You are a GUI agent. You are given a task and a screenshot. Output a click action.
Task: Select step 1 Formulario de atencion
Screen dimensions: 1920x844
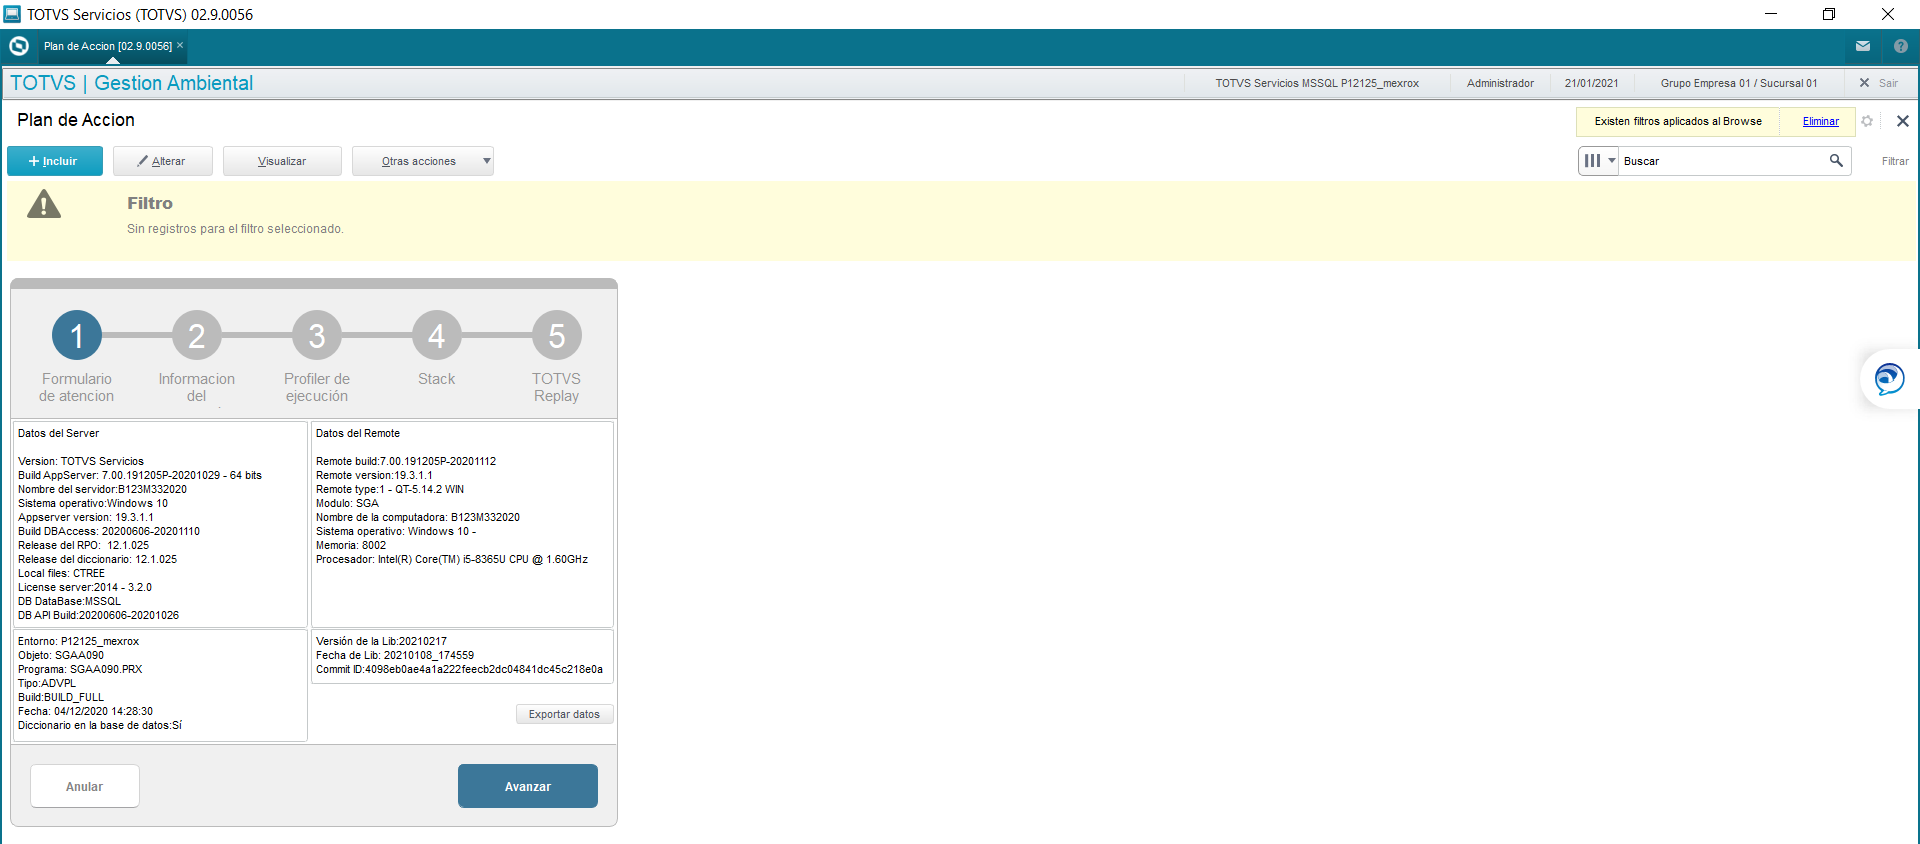[x=77, y=335]
